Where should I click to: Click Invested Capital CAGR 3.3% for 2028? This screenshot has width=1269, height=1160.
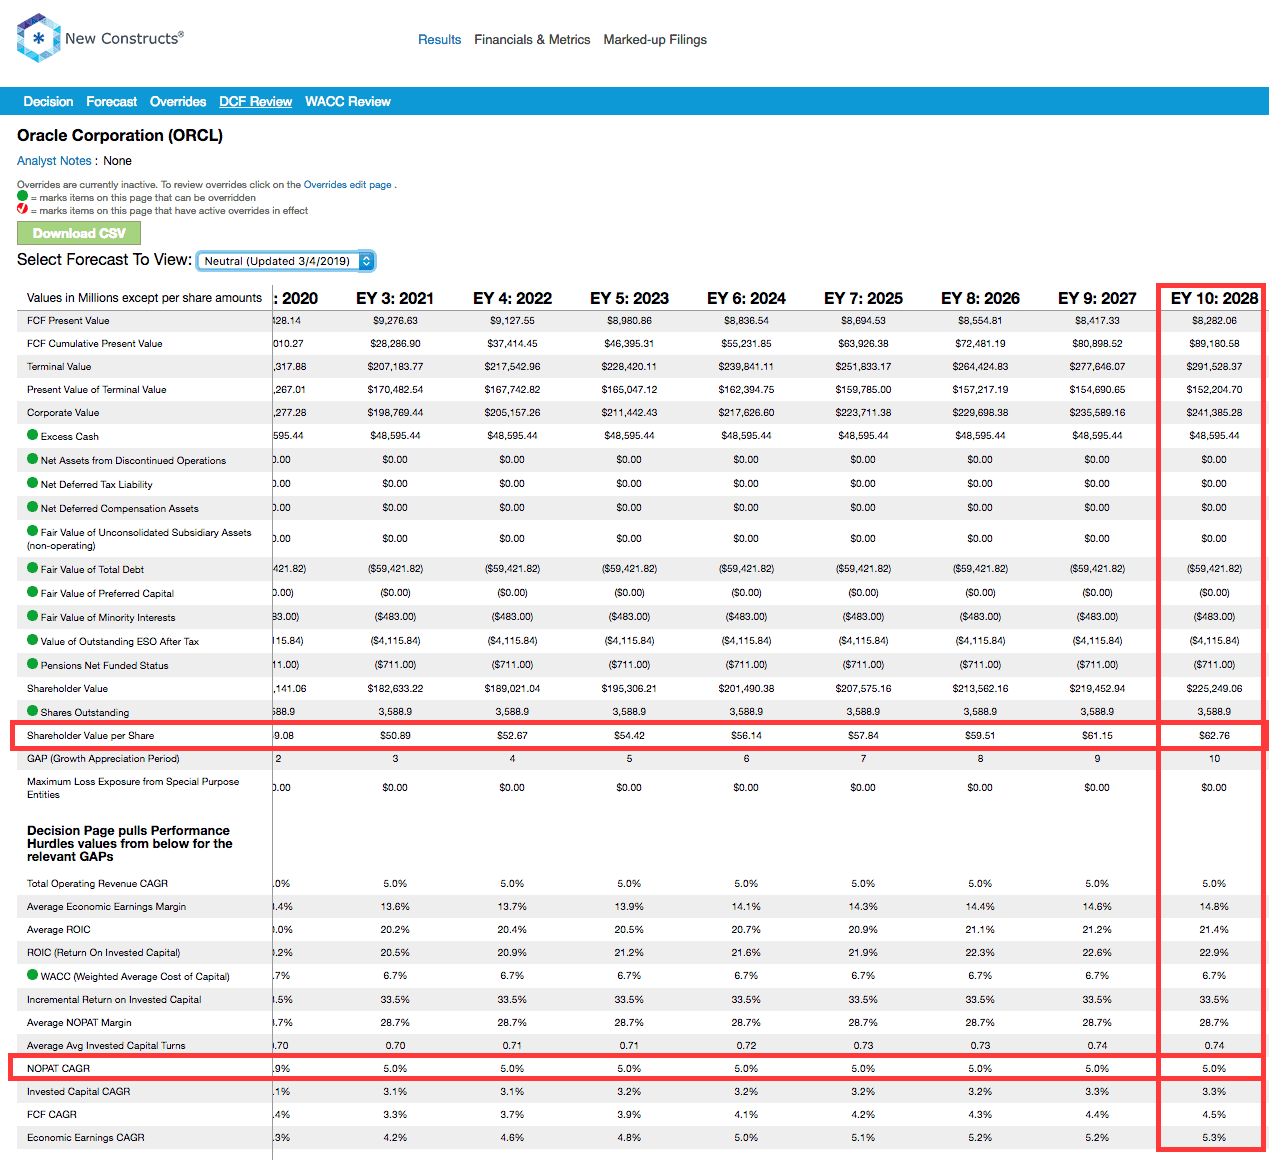click(1214, 1092)
